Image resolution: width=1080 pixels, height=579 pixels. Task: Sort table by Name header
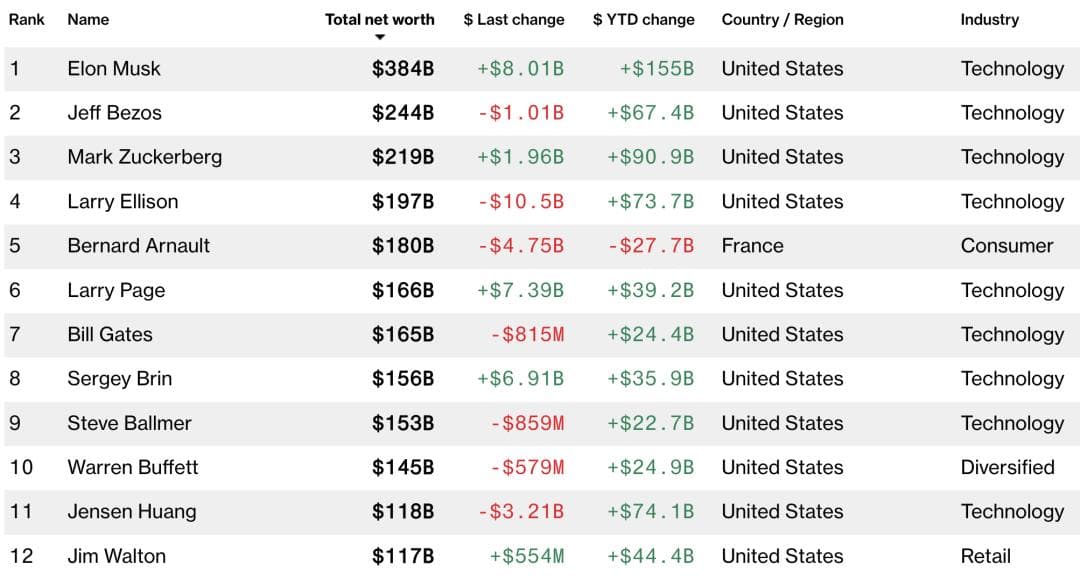pos(88,19)
